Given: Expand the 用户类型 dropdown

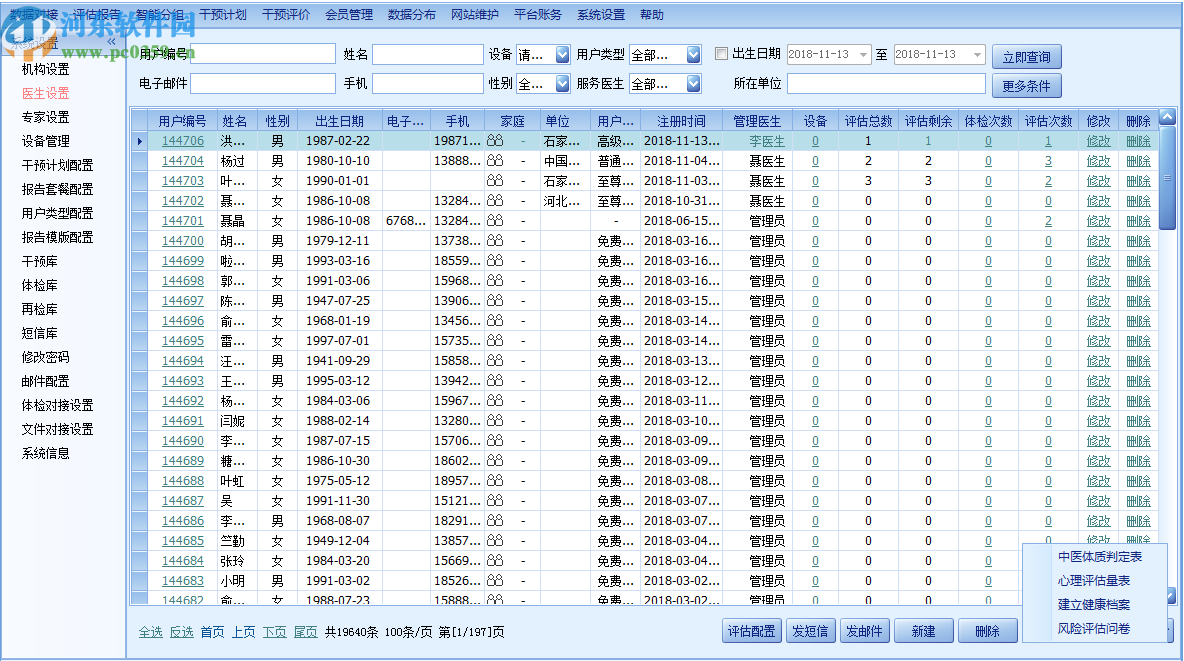Looking at the screenshot, I should pos(693,55).
